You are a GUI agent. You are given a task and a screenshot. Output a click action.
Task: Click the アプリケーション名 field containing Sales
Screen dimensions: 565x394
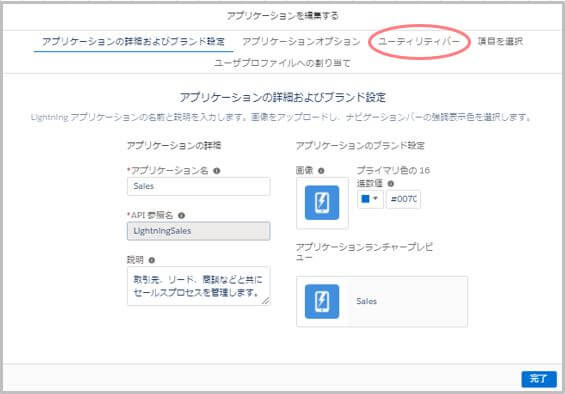[199, 186]
